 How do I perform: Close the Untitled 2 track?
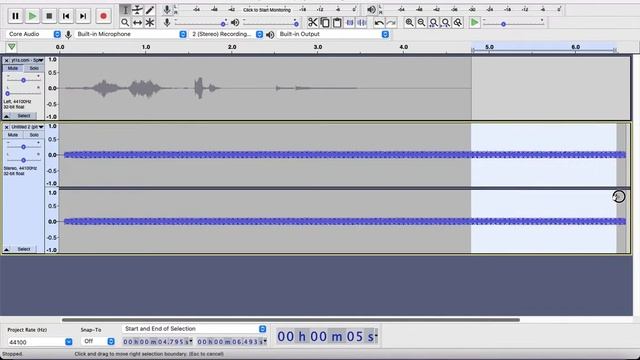click(6, 127)
